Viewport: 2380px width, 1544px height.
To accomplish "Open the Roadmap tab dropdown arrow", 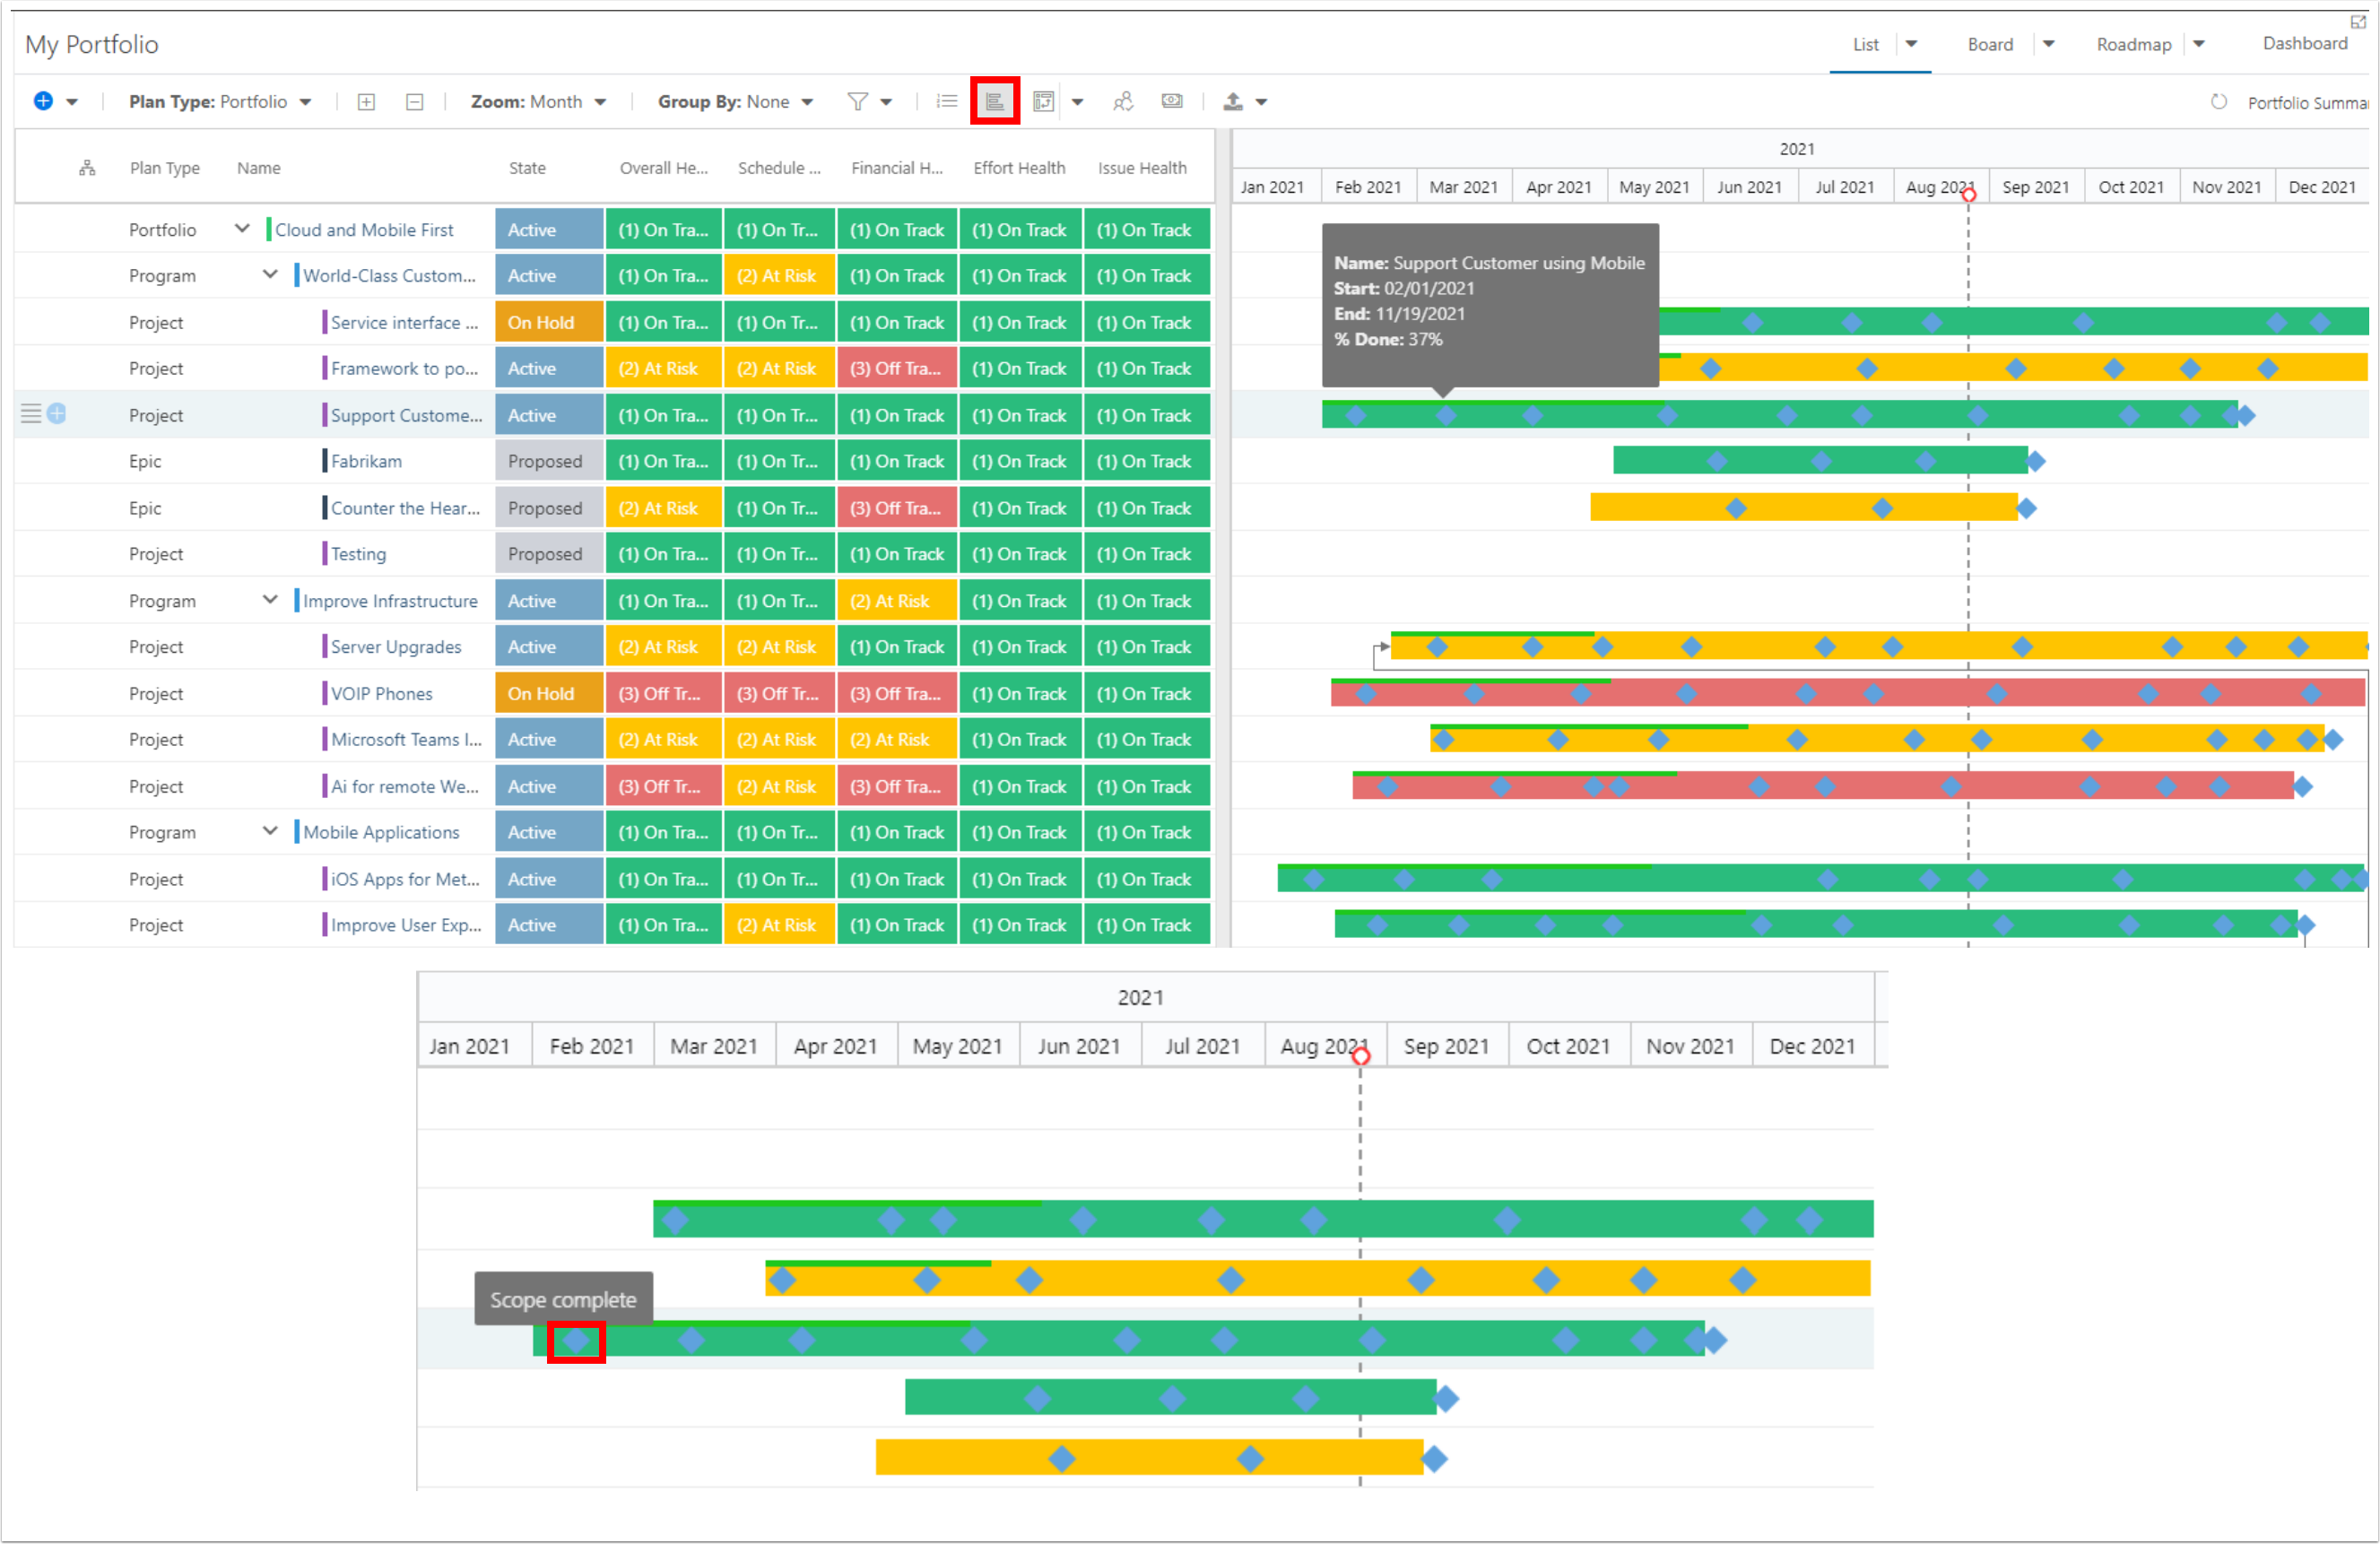I will (2199, 44).
